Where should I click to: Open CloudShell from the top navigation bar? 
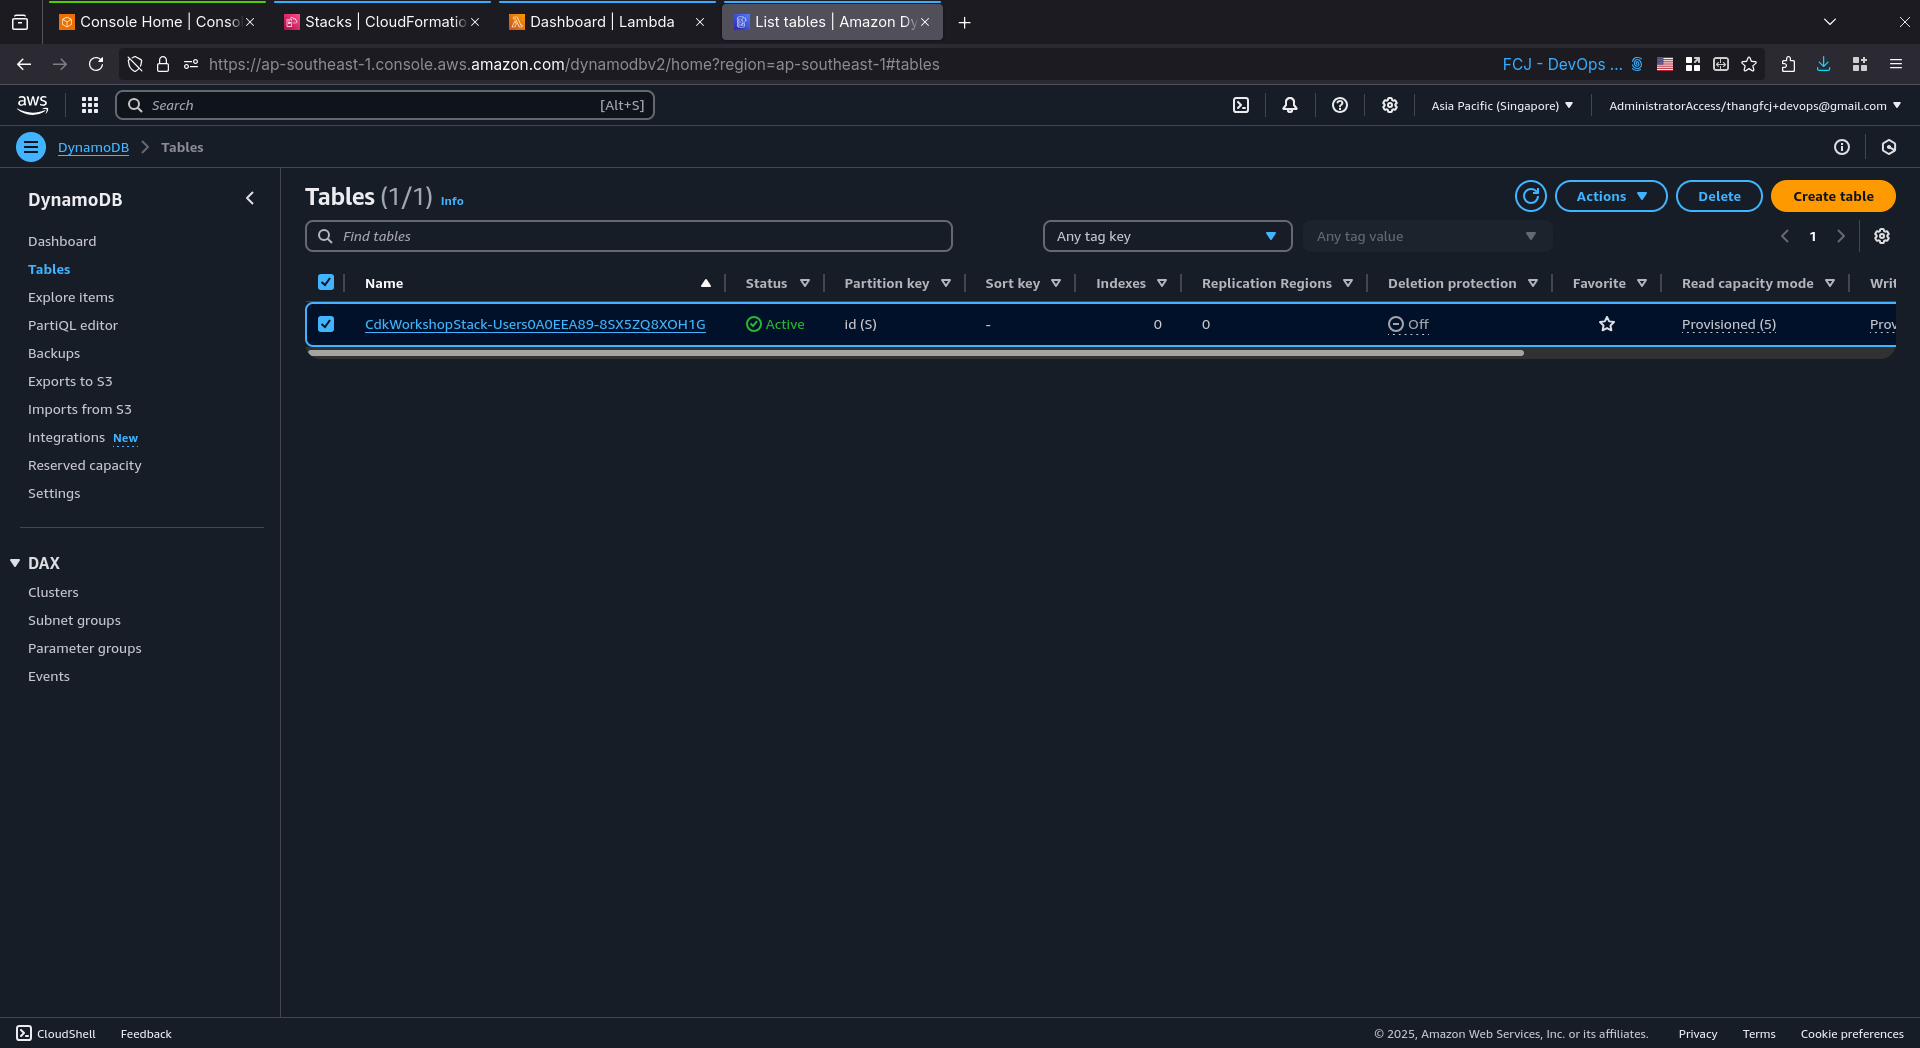pyautogui.click(x=1241, y=105)
